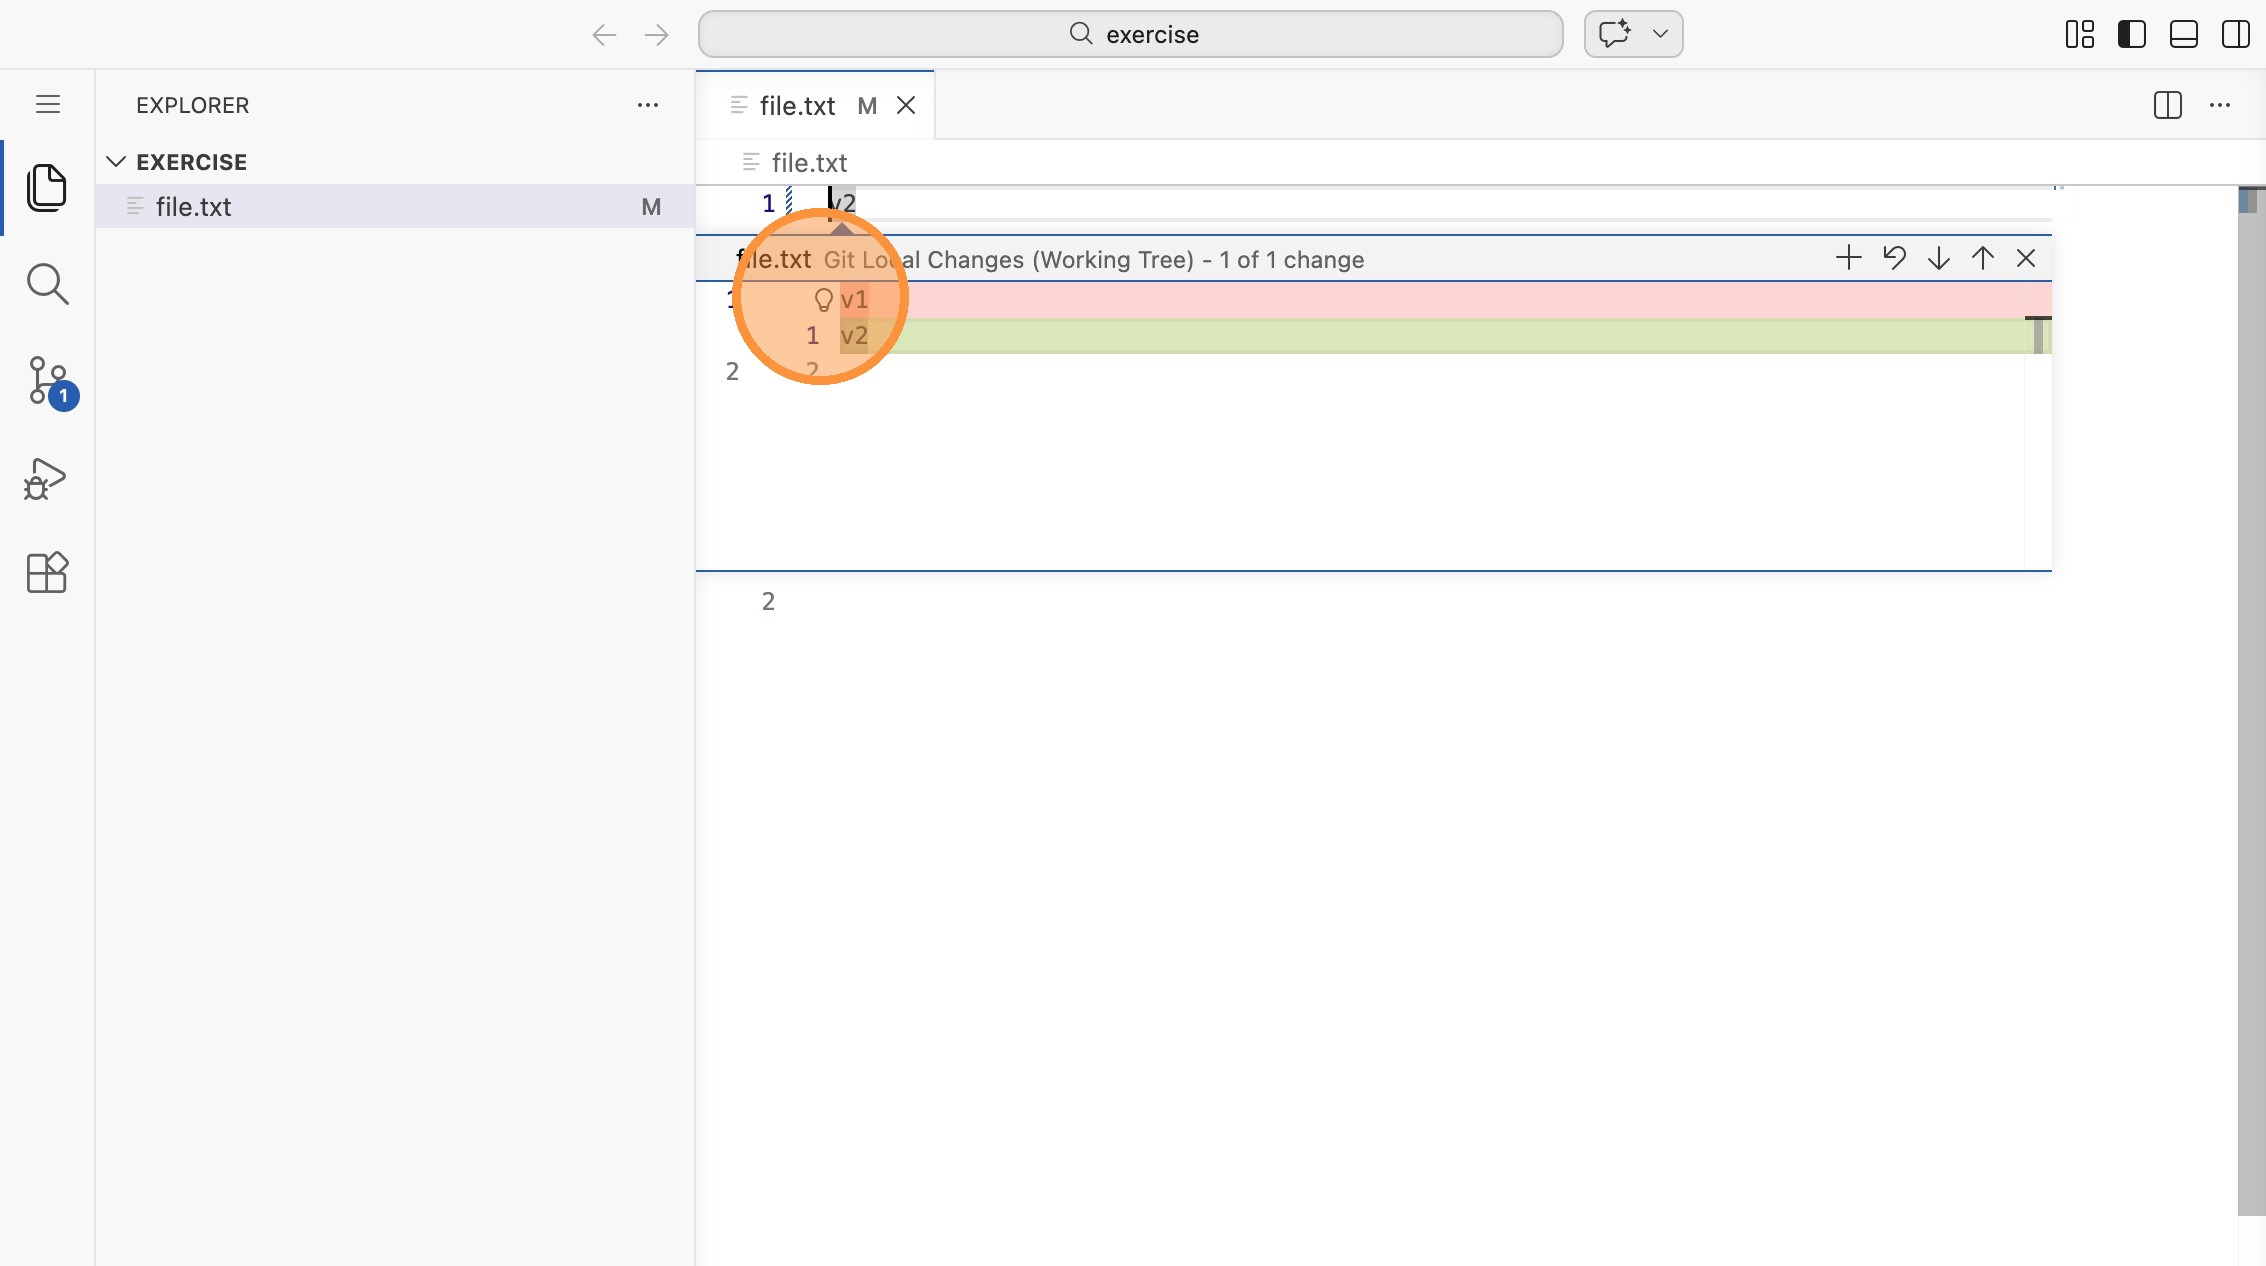Click the exercise command center search box
Screen dimensions: 2266x1266
pyautogui.click(x=1130, y=34)
